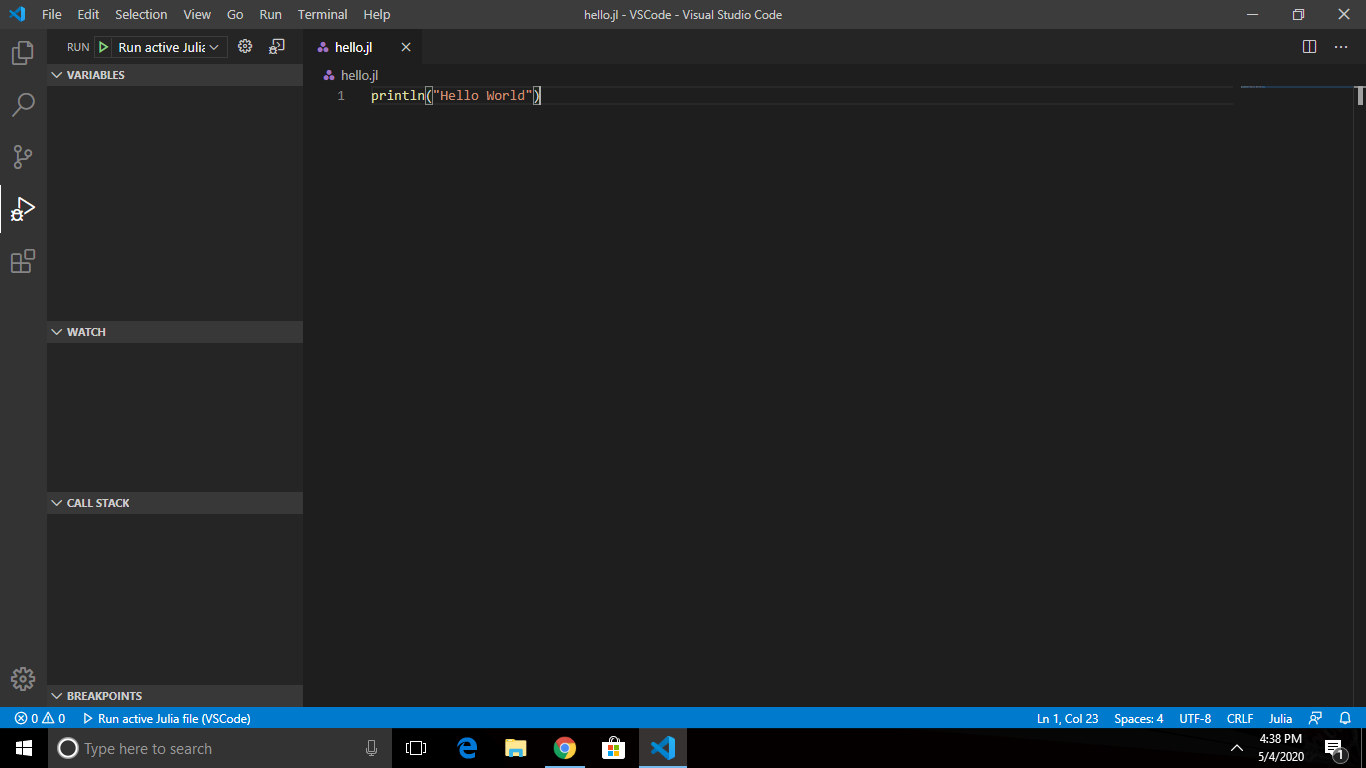Click the Windows taskbar search box

[220, 748]
